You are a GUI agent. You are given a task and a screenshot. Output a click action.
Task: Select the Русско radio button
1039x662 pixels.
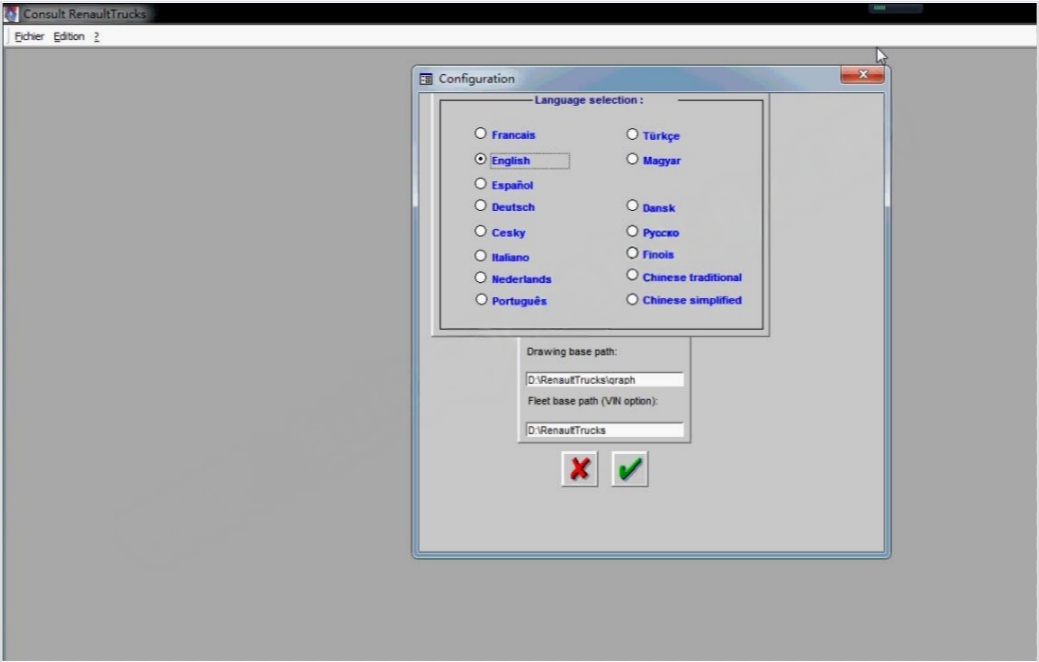pyautogui.click(x=632, y=231)
